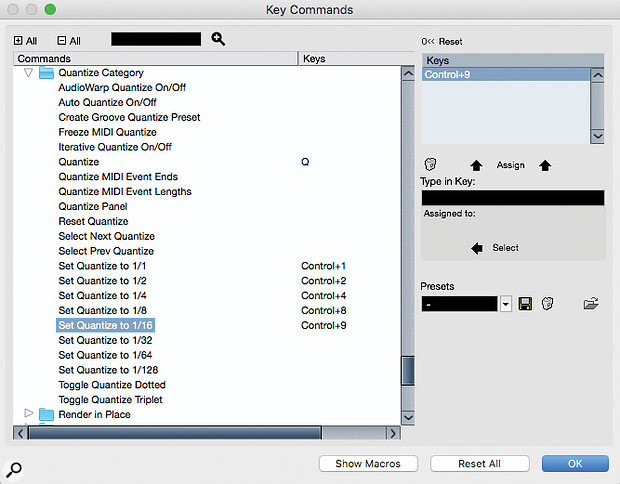The height and width of the screenshot is (484, 620).
Task: Collapse the Quantize Category tree
Action: [x=28, y=73]
